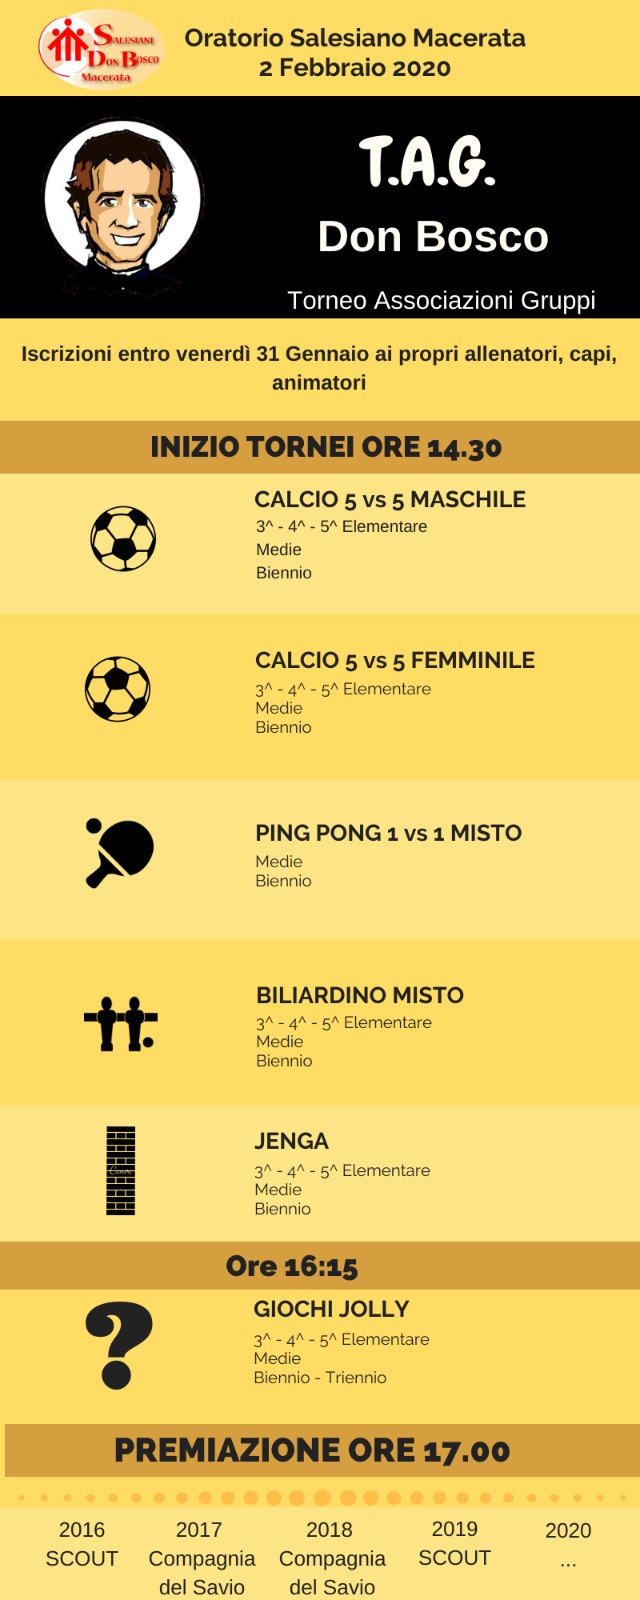Click the BILIARDINO MISTO heading
The image size is (640, 1600).
click(x=360, y=995)
